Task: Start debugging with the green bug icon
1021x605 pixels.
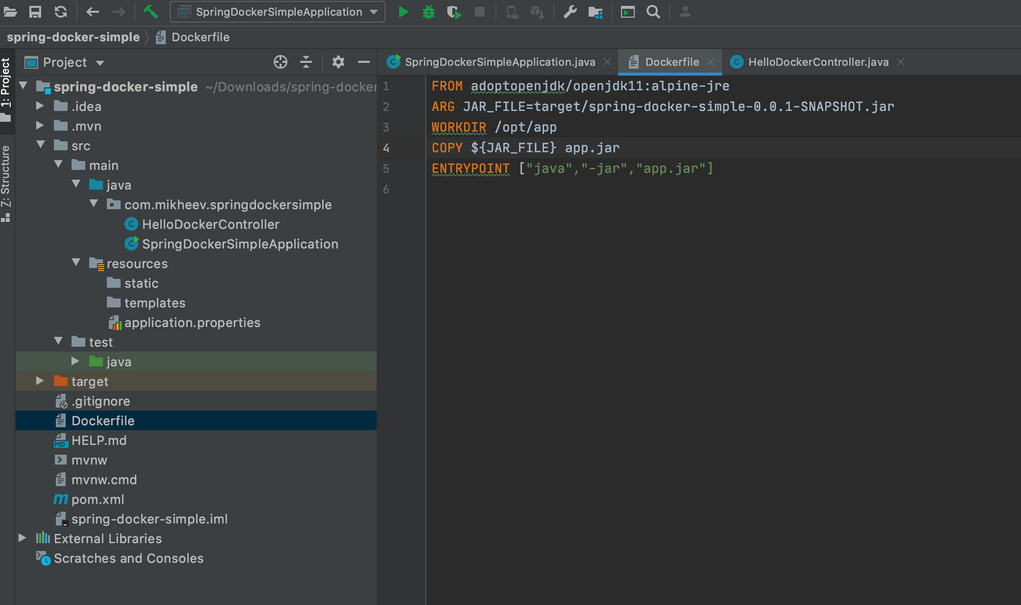Action: (x=428, y=12)
